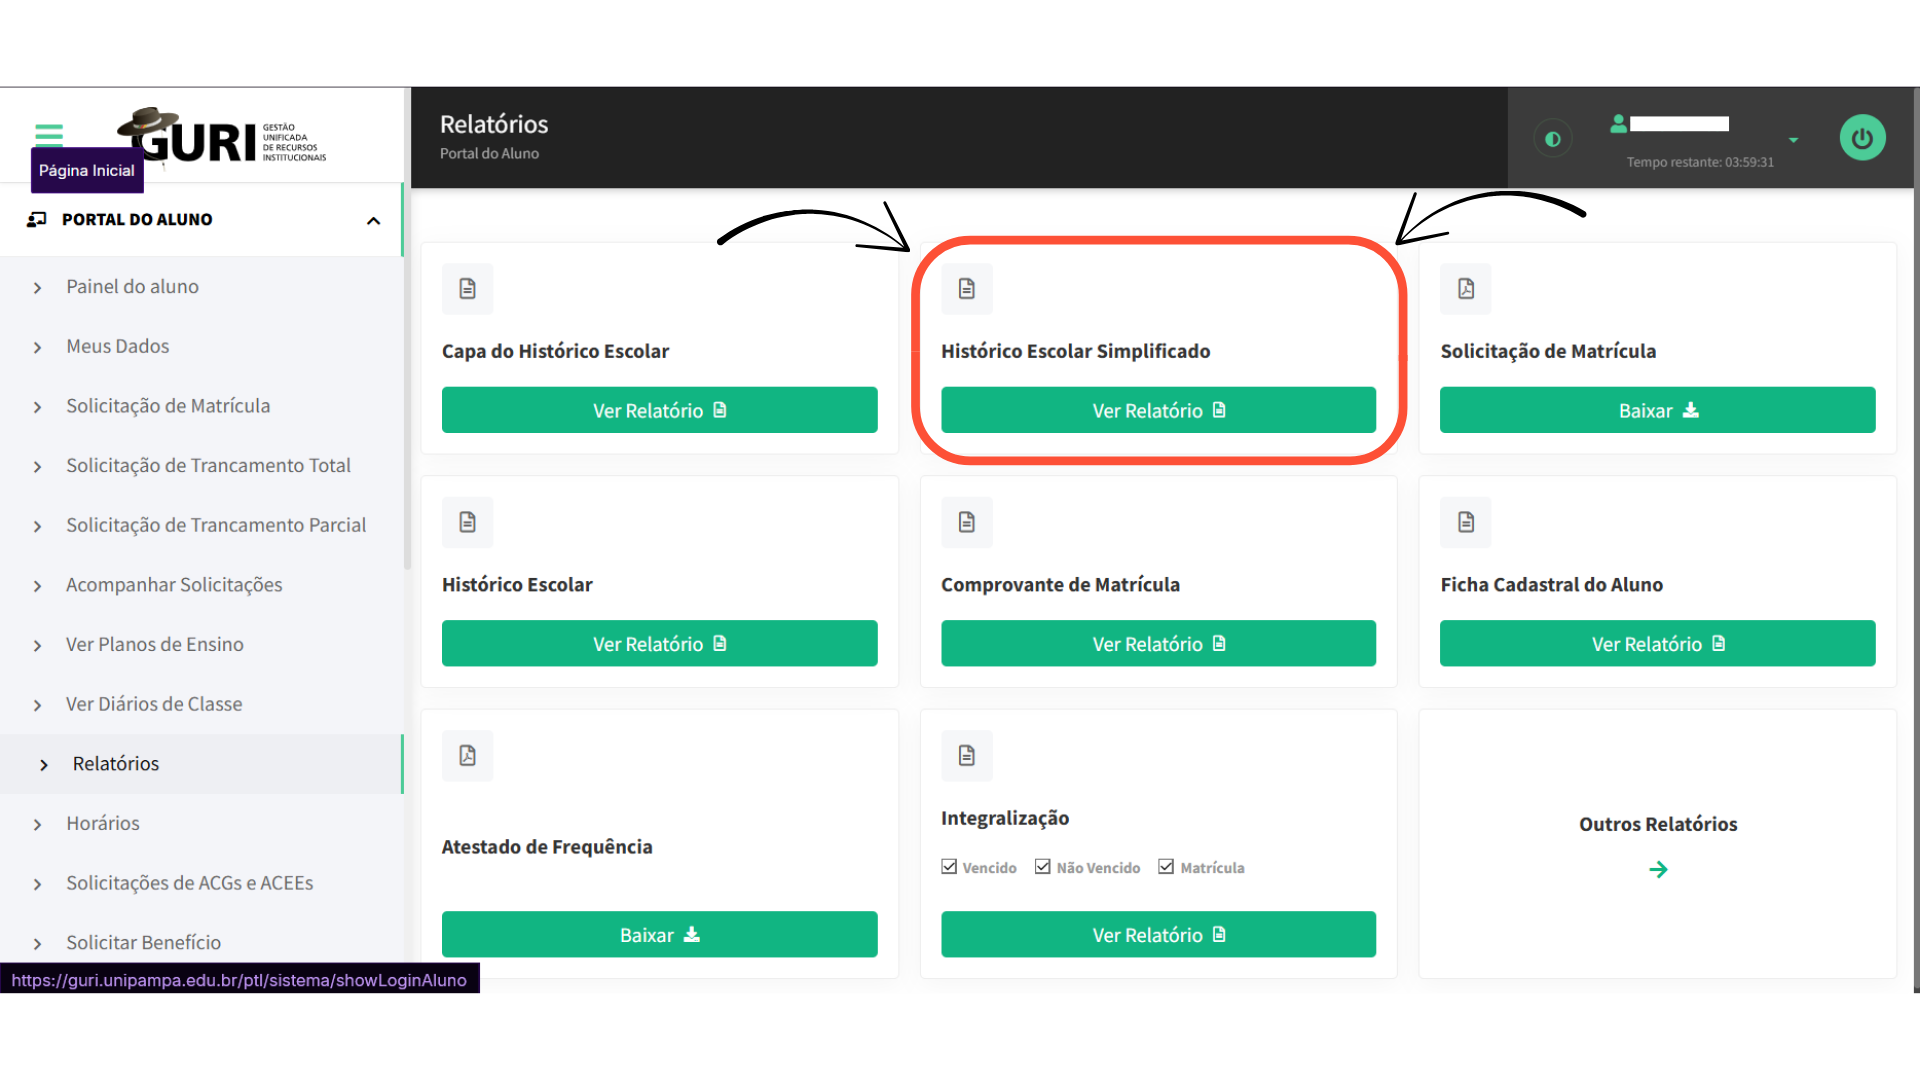Uncheck the Vencido checkbox
The image size is (1920, 1080).
tap(949, 867)
